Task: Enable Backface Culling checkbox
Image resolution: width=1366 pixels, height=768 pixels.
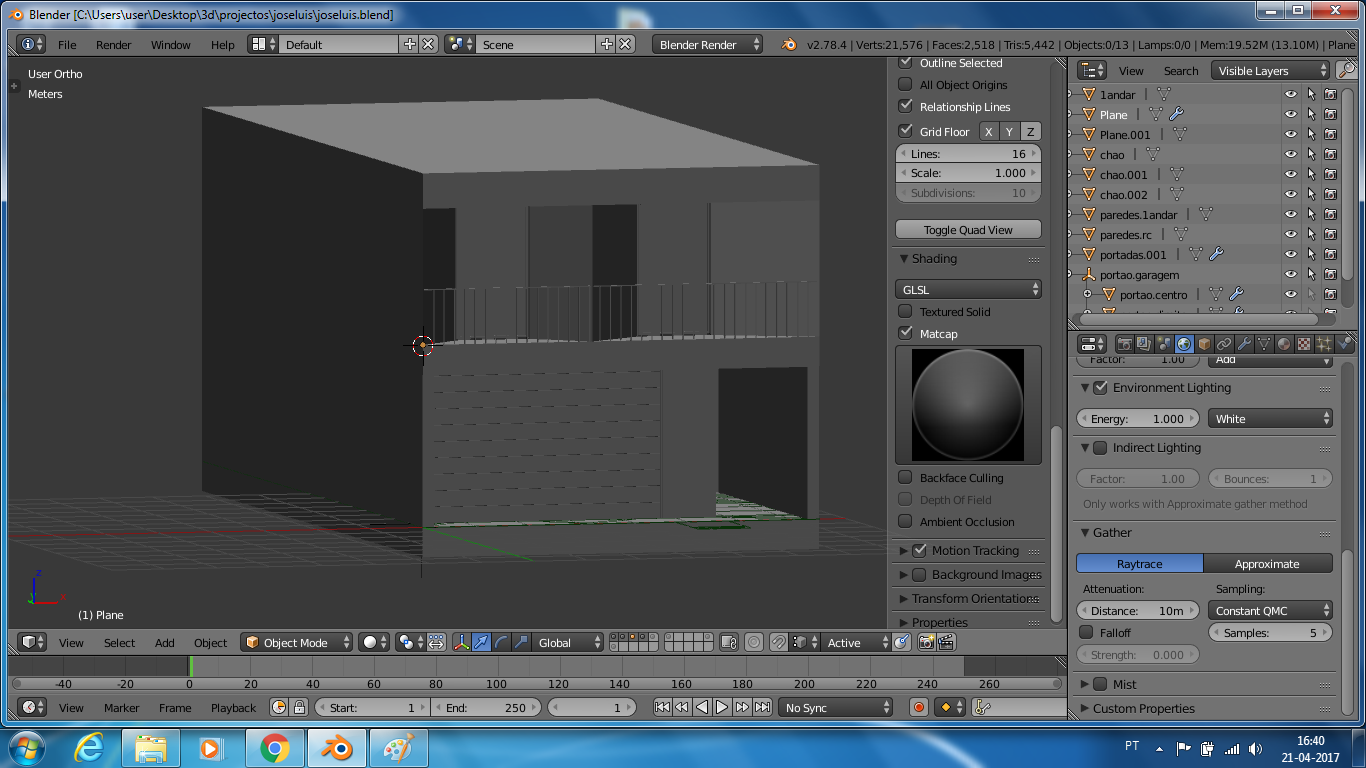Action: tap(906, 477)
